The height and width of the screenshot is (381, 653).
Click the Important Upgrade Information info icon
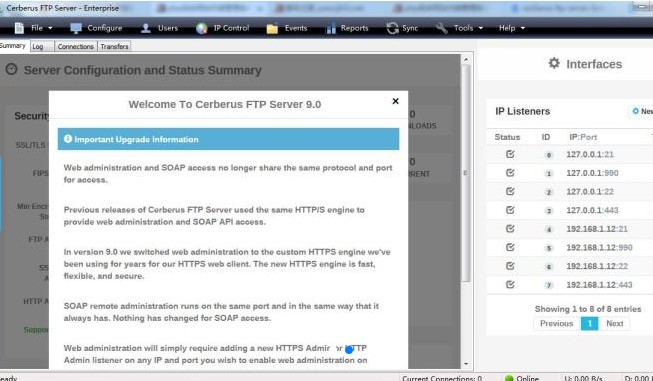68,139
